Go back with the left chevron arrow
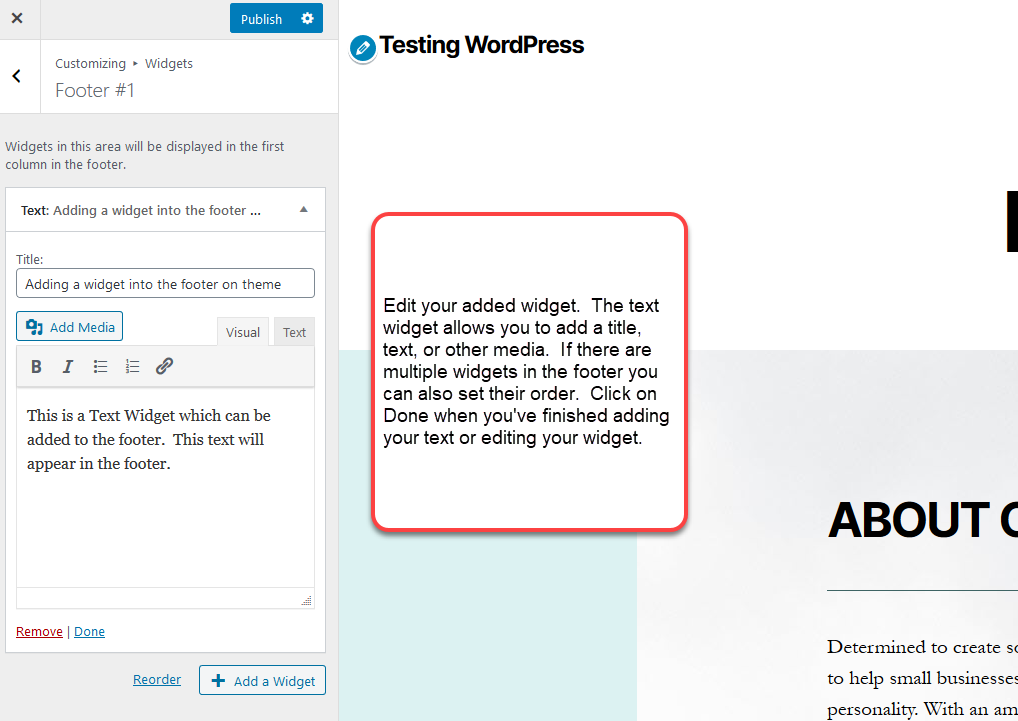 click(x=18, y=76)
